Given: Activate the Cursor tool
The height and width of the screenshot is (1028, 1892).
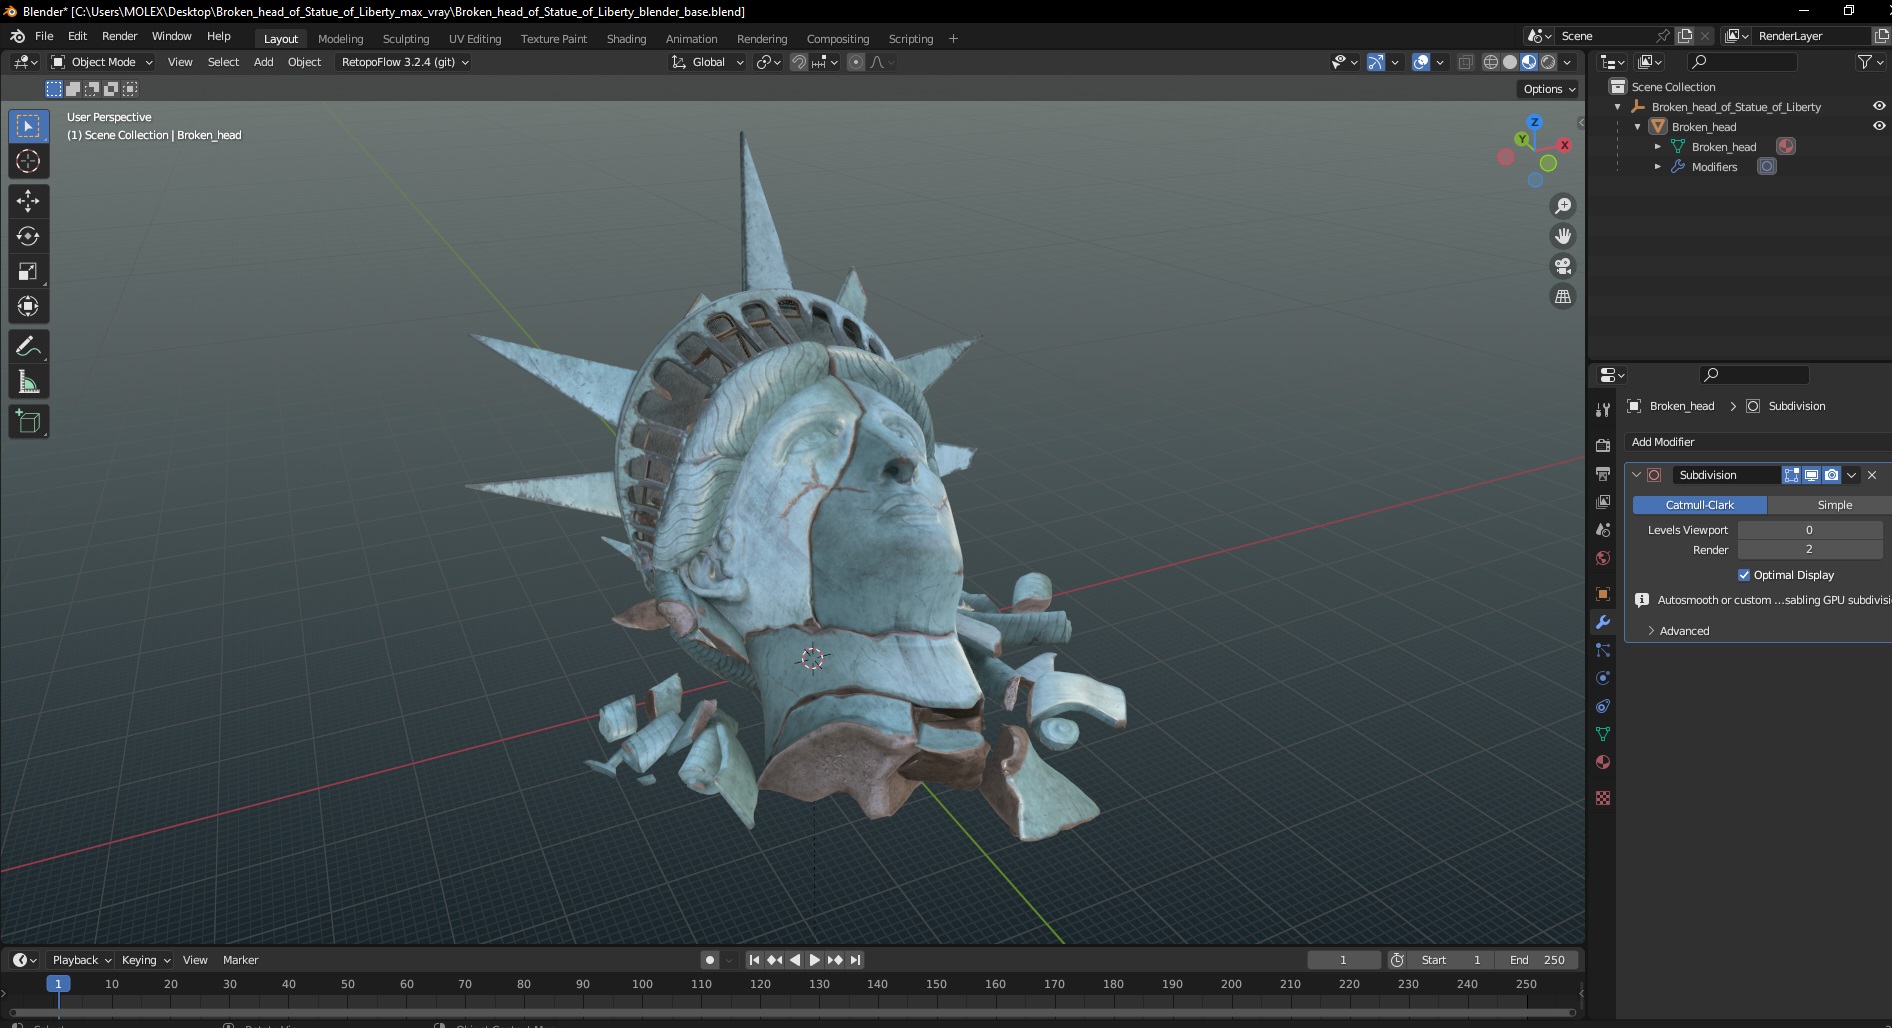Looking at the screenshot, I should 28,161.
